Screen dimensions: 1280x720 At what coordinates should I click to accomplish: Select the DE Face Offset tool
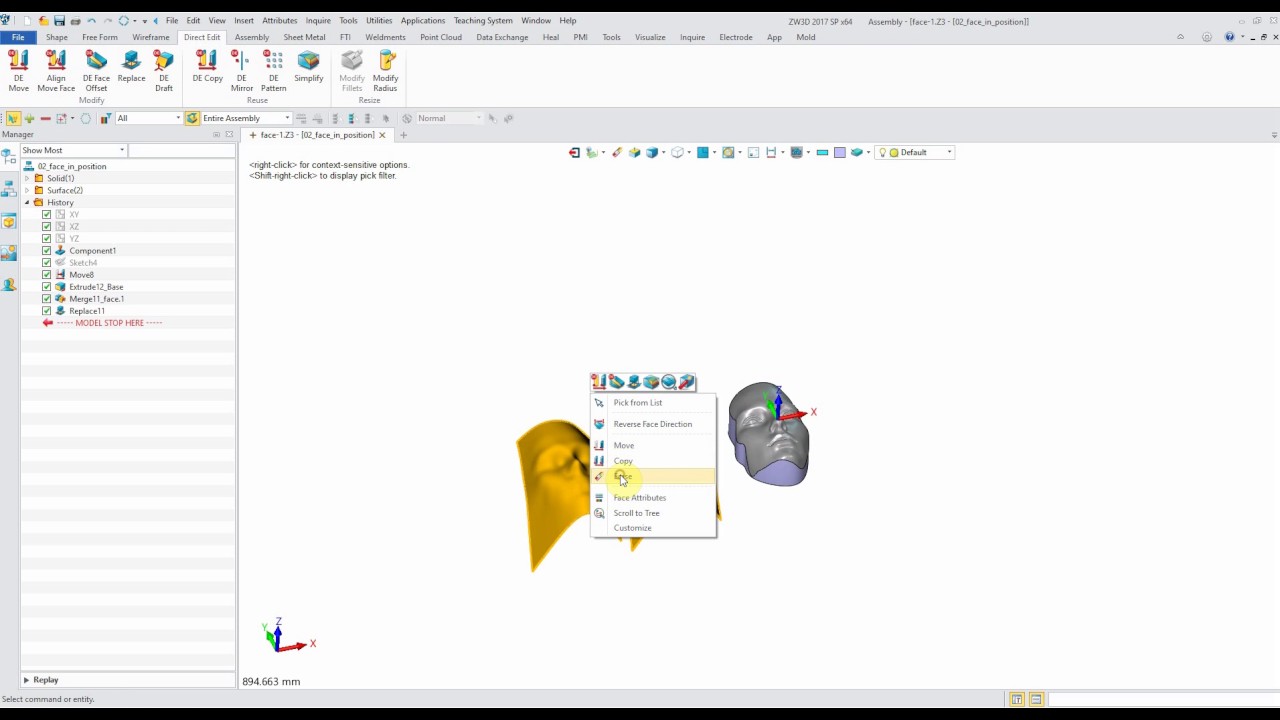[96, 71]
